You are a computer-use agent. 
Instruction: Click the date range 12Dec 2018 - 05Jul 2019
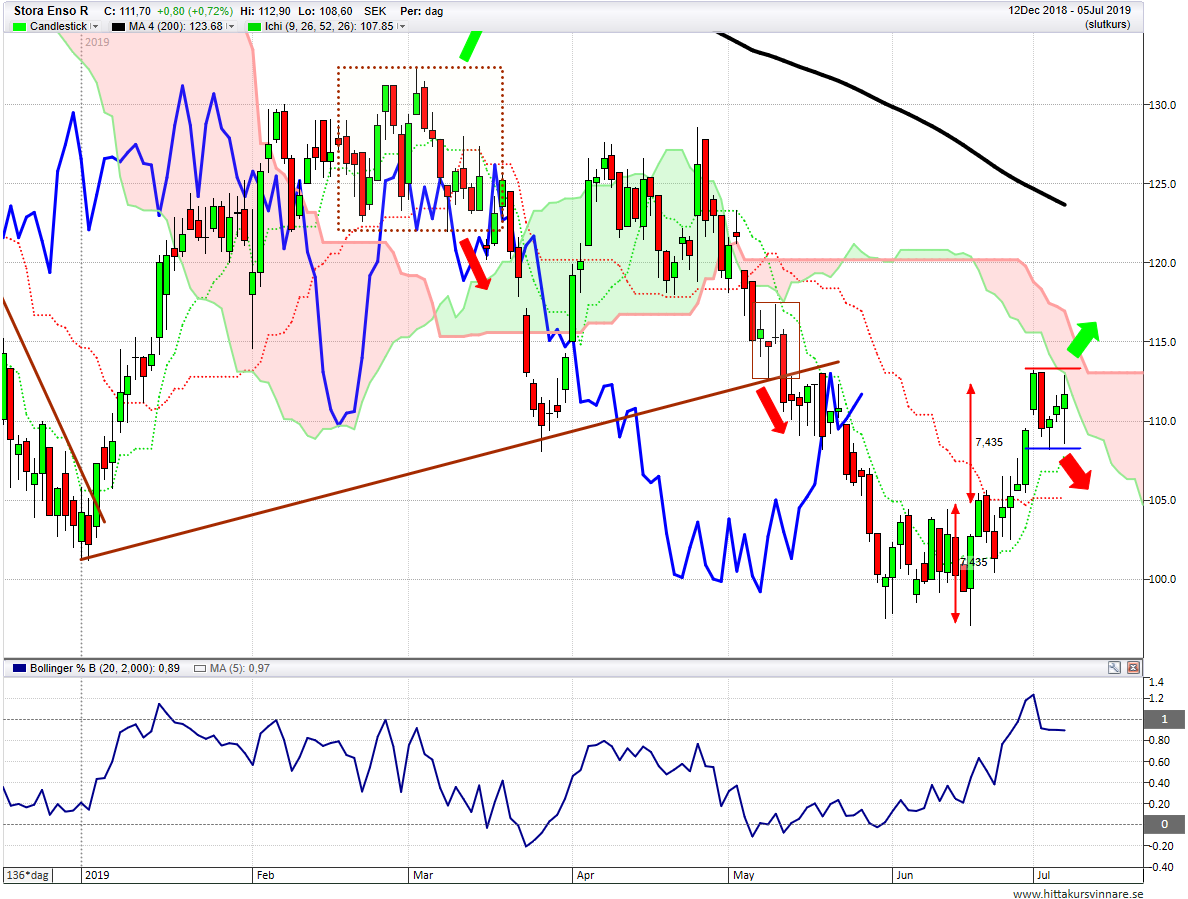(1070, 11)
